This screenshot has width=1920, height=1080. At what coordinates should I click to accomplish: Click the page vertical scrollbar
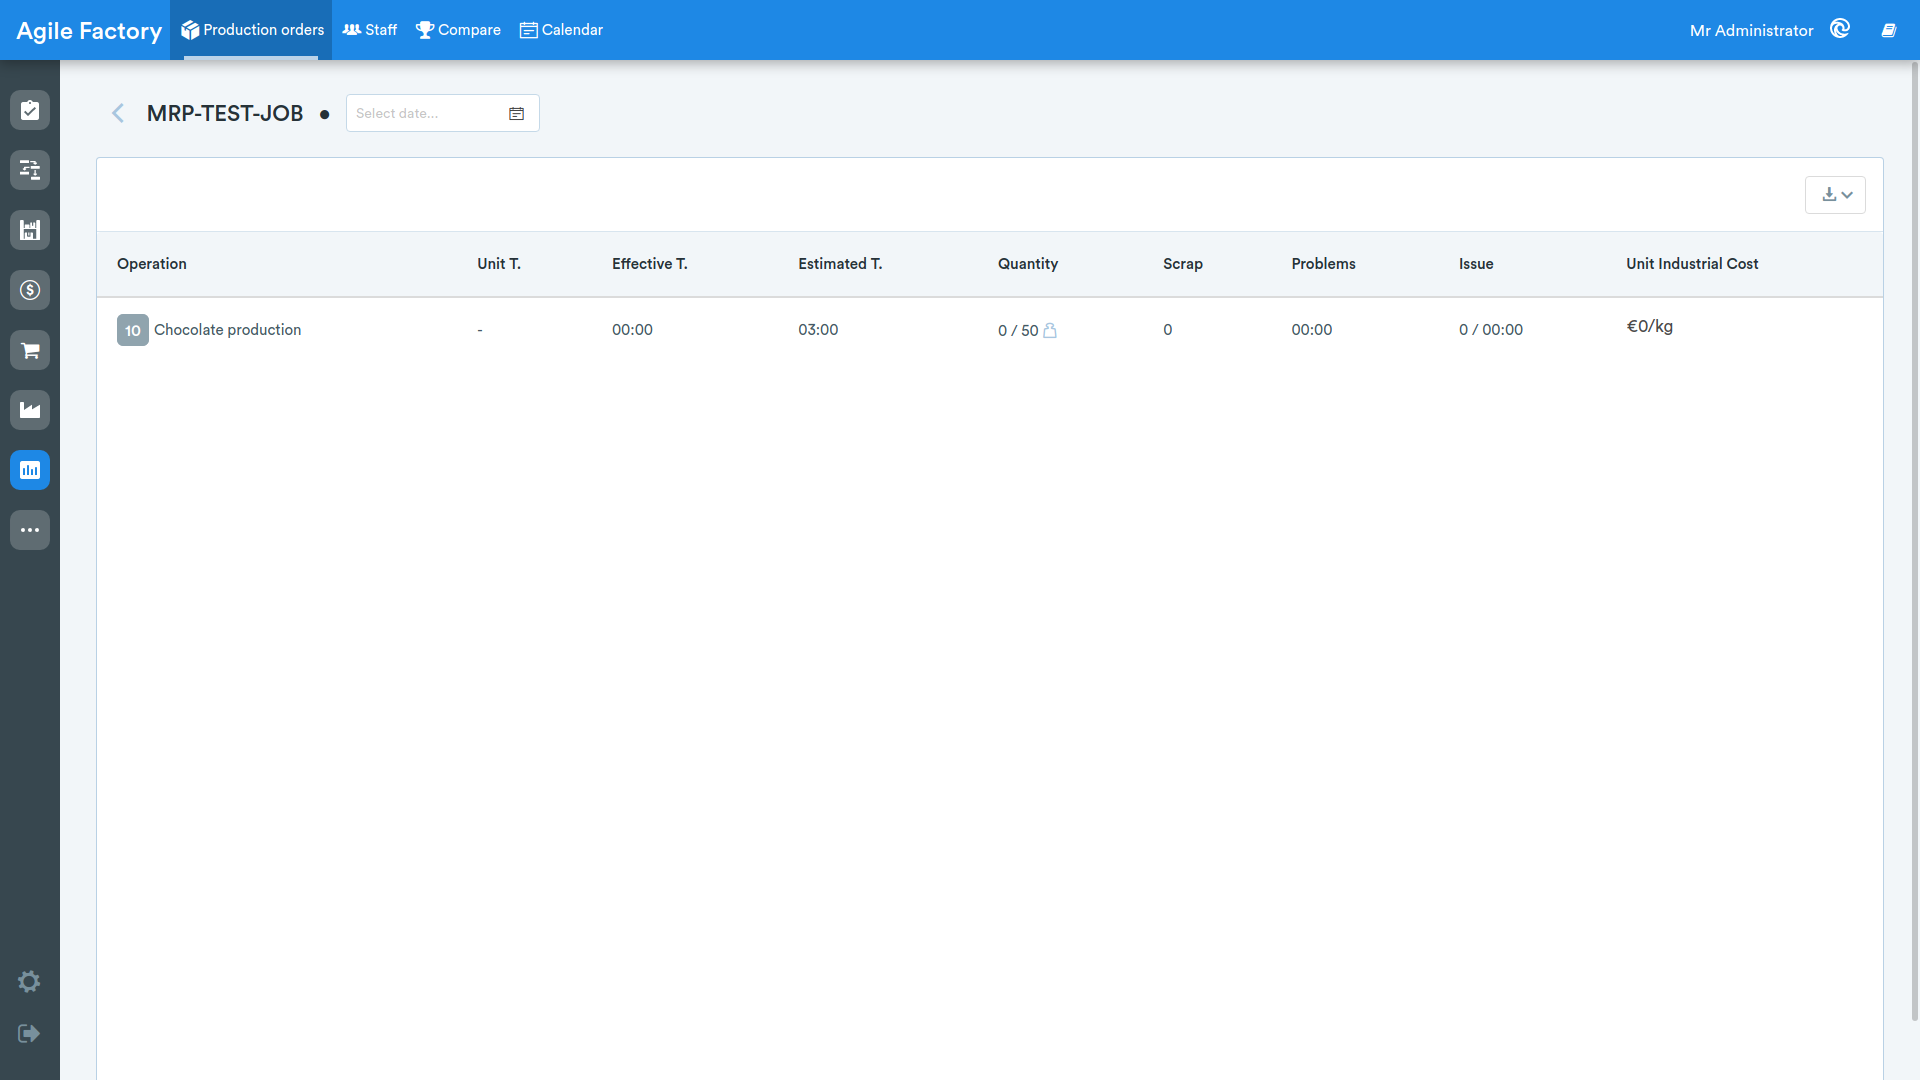click(x=1915, y=540)
